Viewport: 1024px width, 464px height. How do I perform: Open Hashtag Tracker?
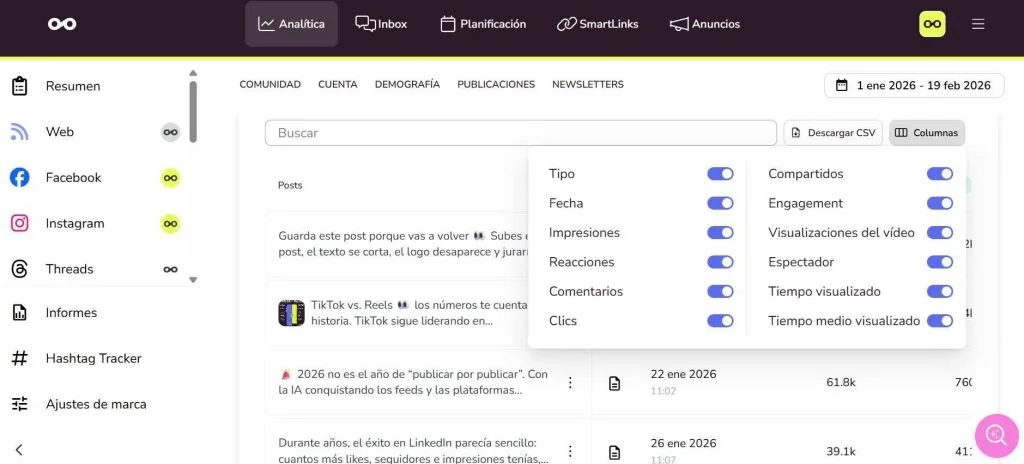pyautogui.click(x=95, y=359)
